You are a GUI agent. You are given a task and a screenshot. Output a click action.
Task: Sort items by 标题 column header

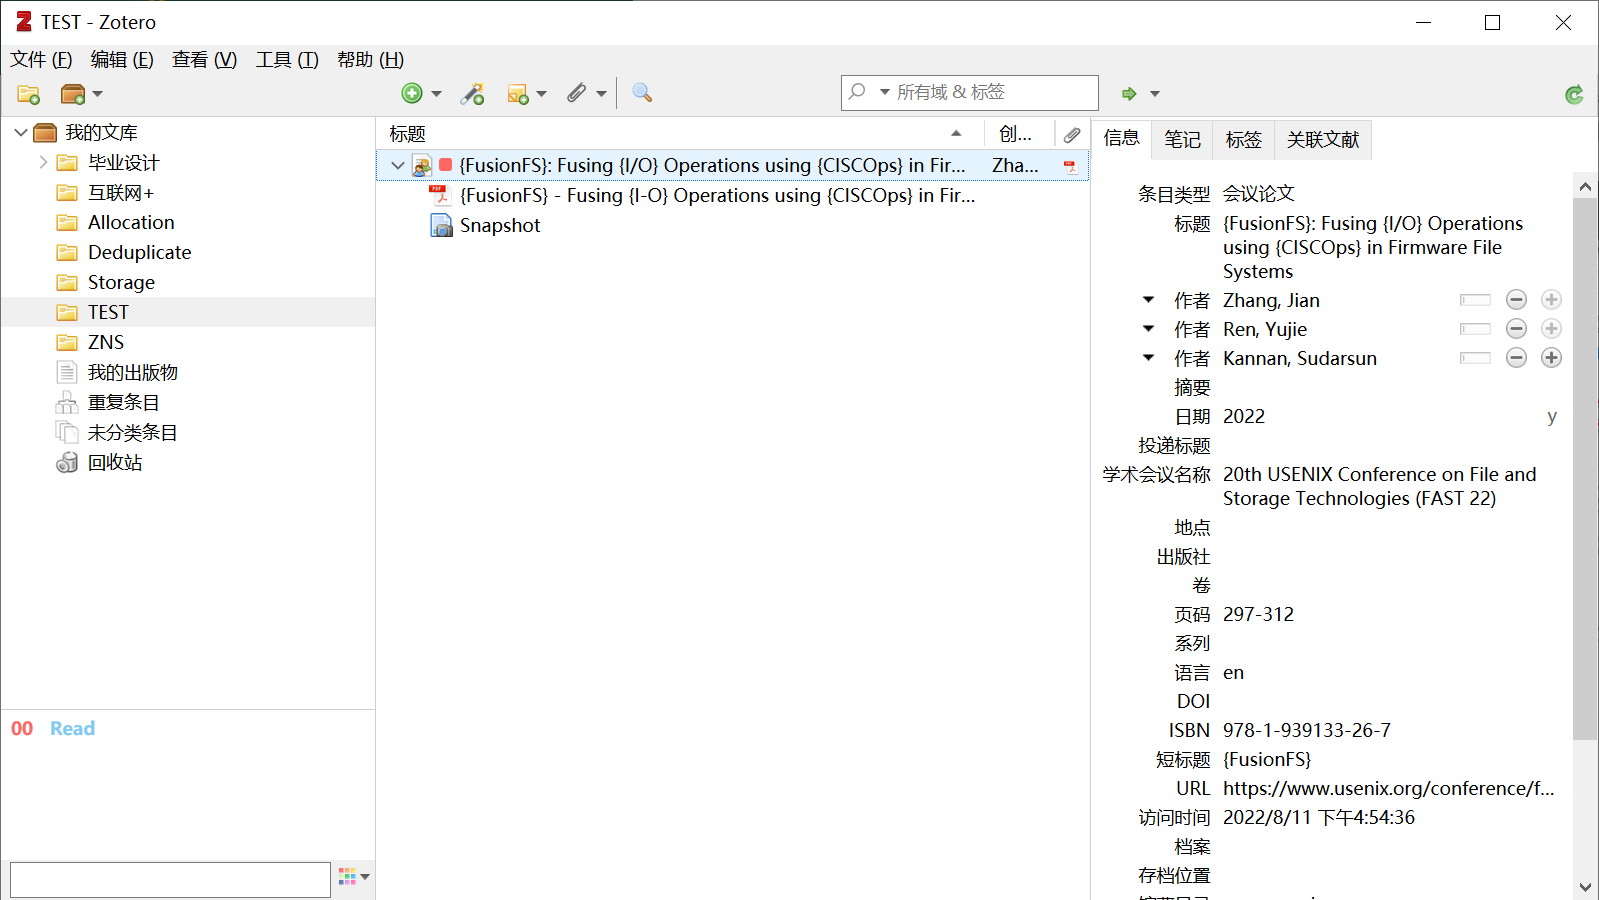coord(680,133)
